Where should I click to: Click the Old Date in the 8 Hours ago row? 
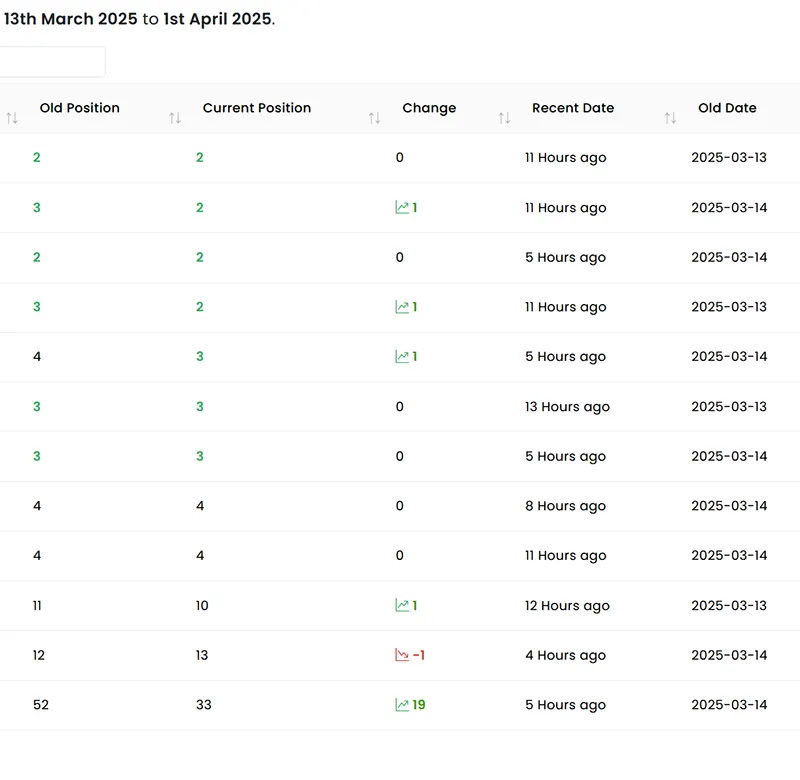click(x=729, y=506)
